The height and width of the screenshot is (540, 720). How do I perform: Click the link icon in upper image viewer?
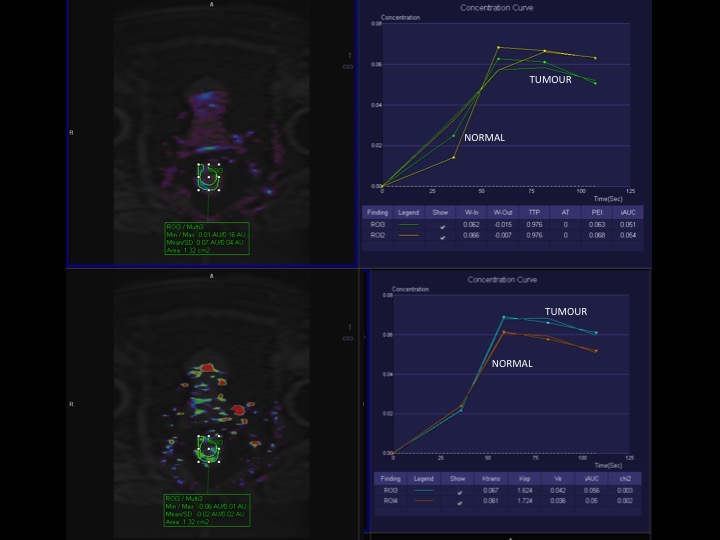coord(348,67)
